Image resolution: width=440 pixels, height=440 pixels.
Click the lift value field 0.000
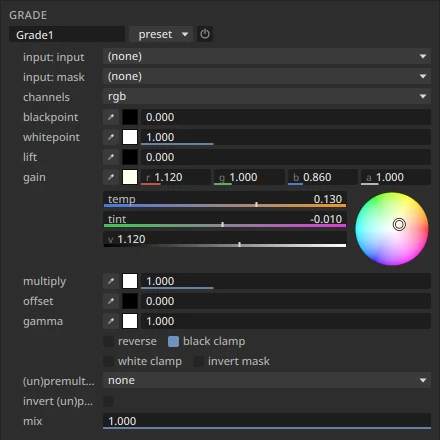(286, 157)
